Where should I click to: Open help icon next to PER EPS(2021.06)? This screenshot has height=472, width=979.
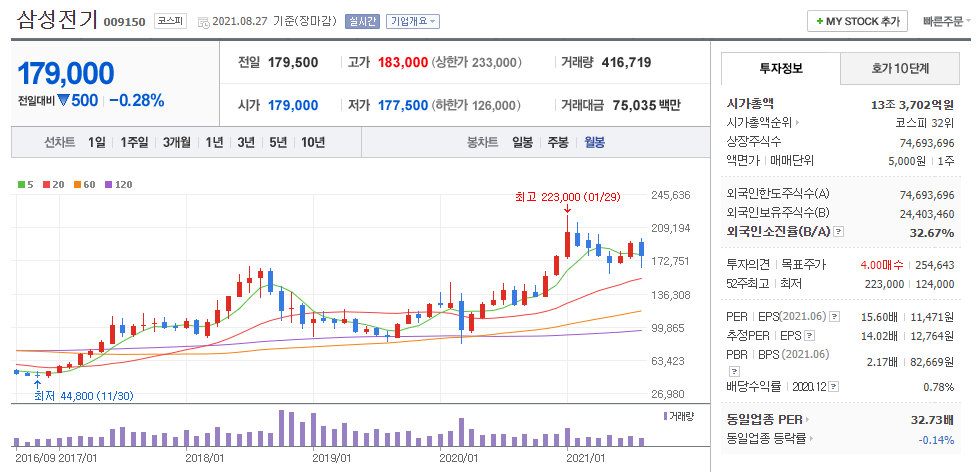835,317
